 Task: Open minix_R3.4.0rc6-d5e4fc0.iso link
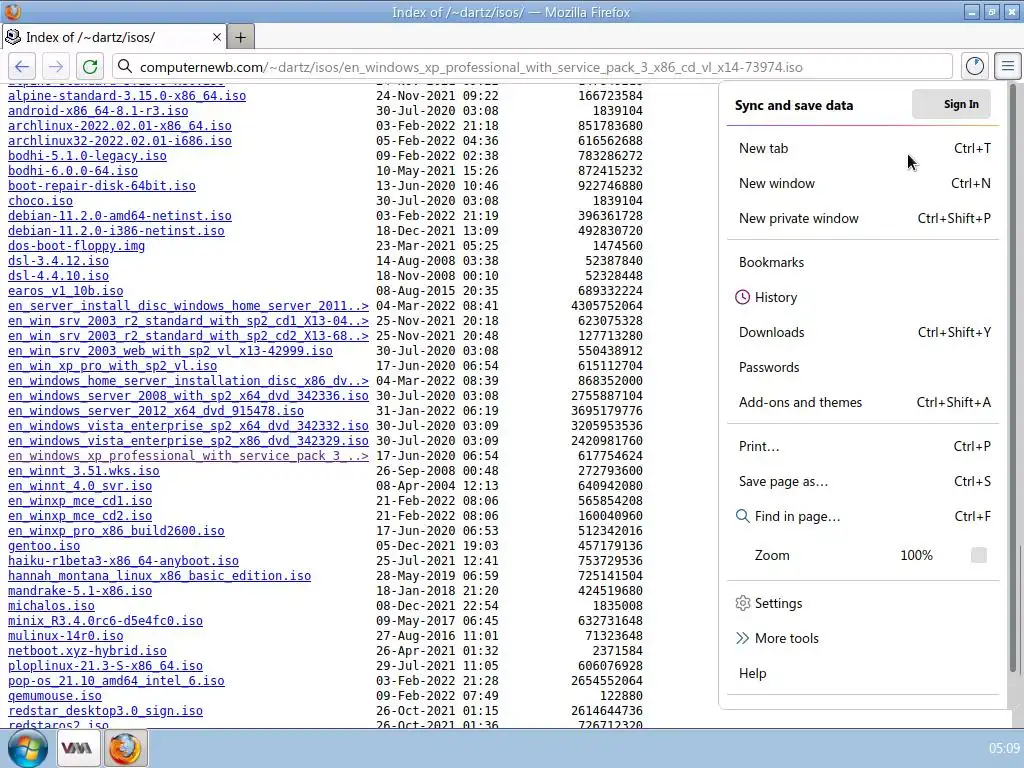coord(105,622)
